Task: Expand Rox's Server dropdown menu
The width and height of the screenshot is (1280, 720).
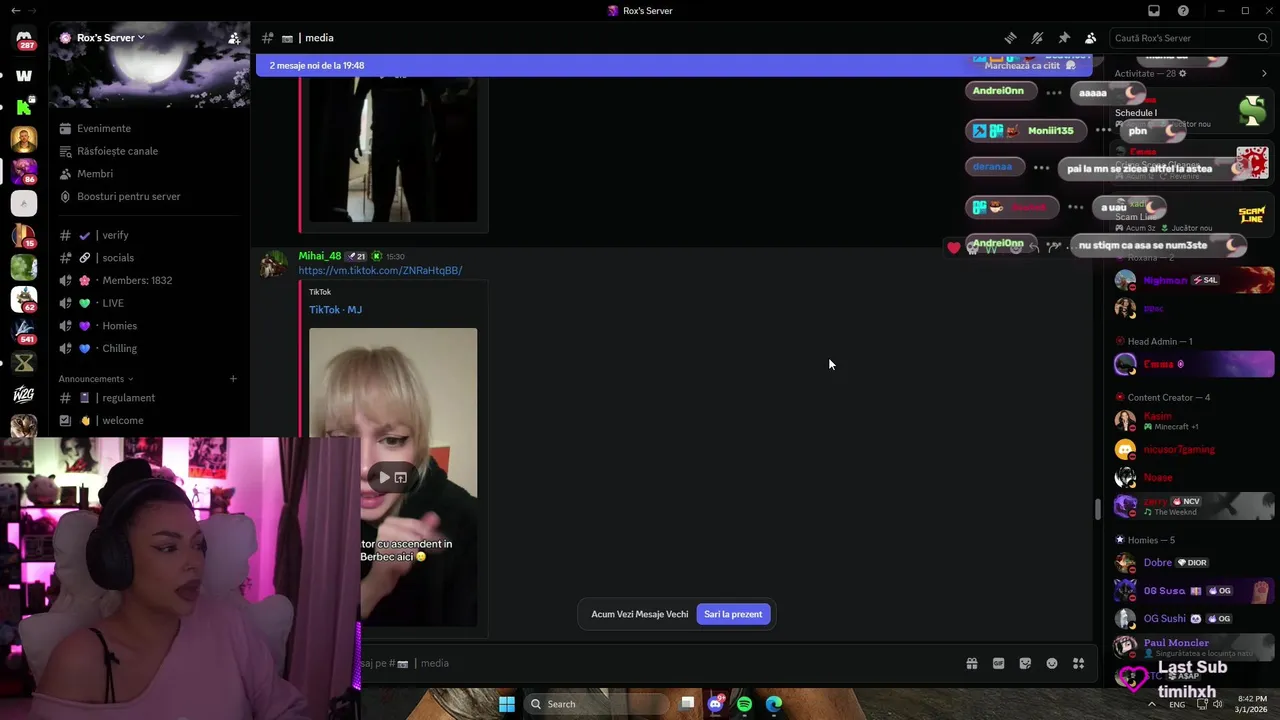Action: (x=109, y=38)
